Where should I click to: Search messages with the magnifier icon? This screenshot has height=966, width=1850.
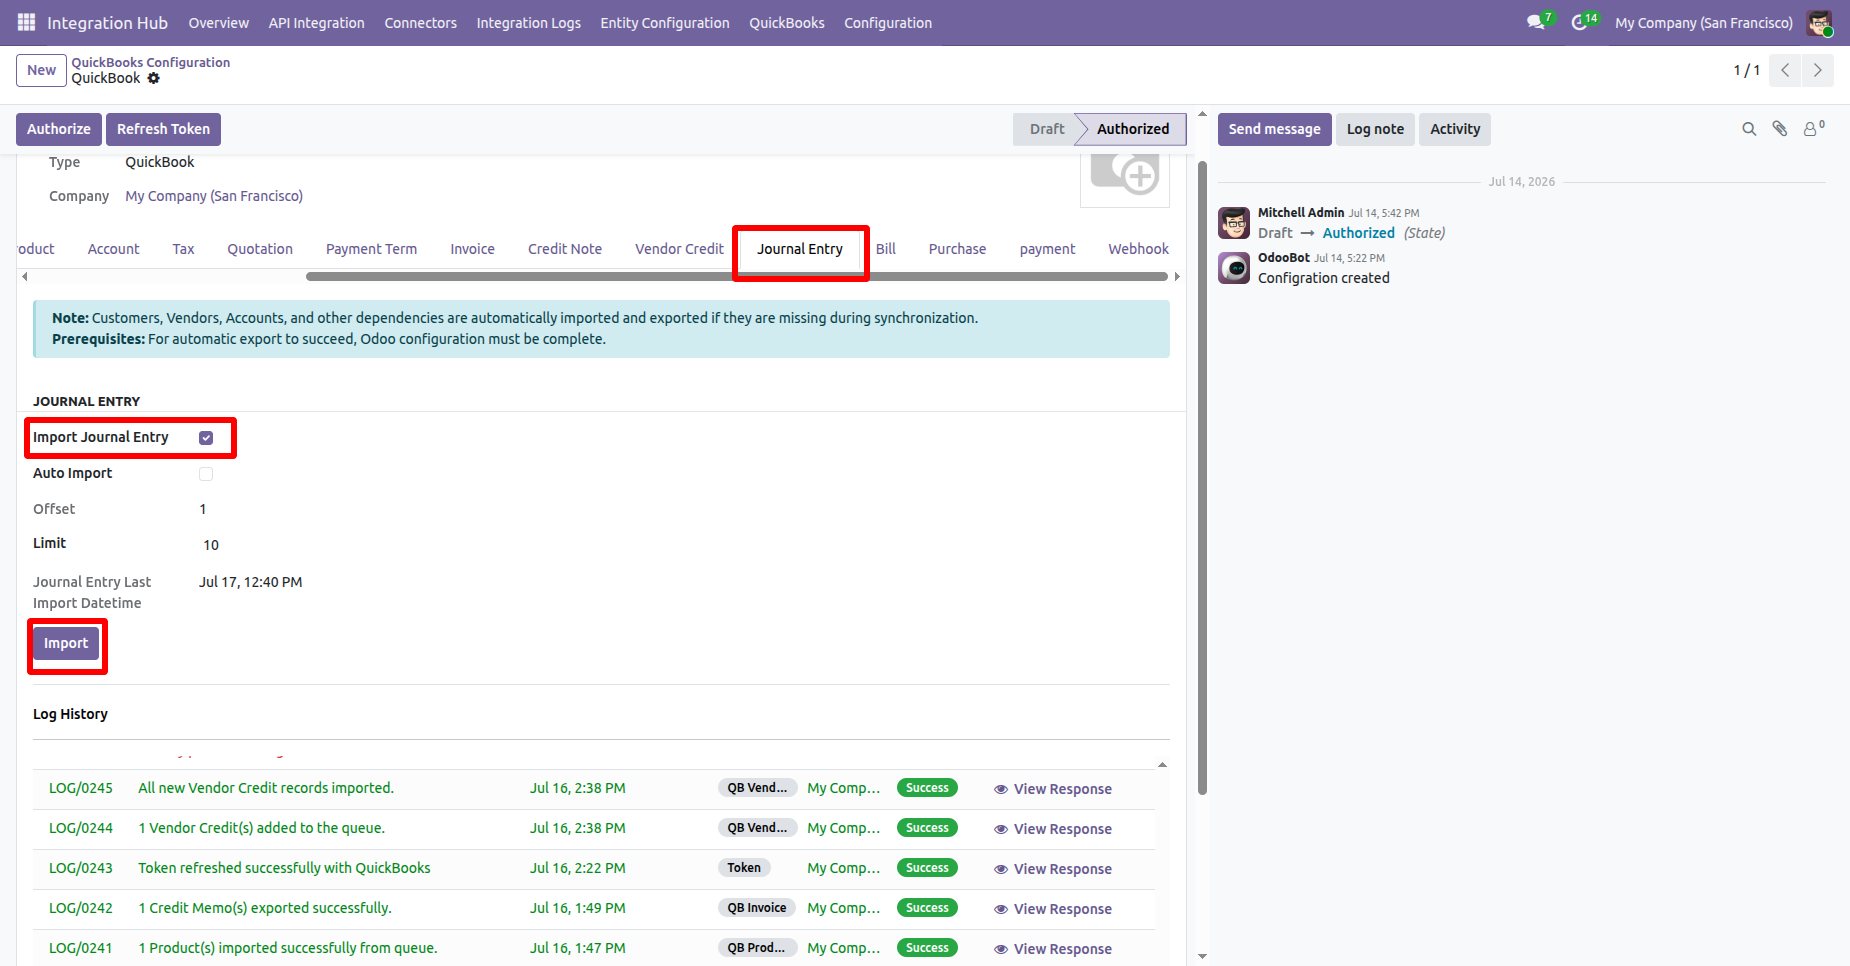(x=1749, y=129)
